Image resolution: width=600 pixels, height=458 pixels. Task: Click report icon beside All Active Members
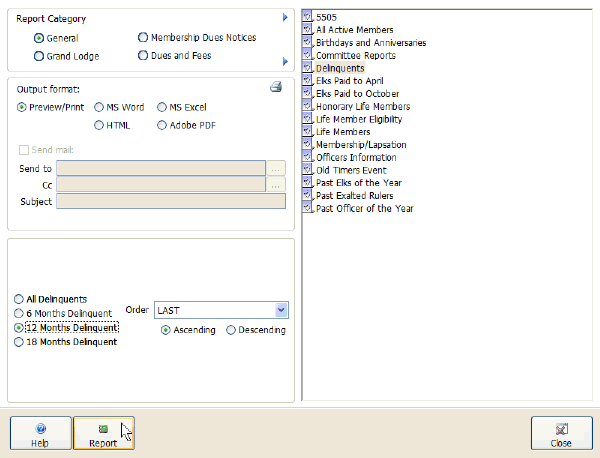(x=308, y=30)
